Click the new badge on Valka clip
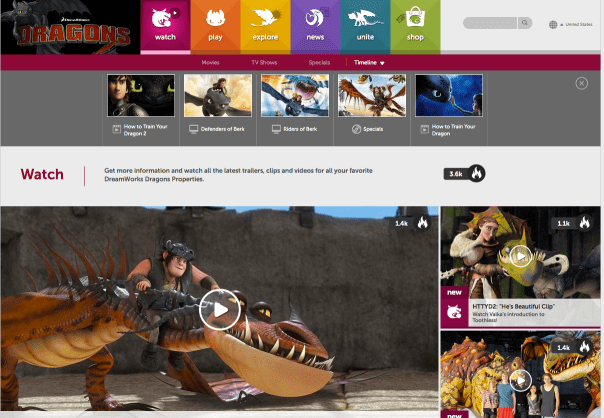This screenshot has height=418, width=604. coord(455,292)
